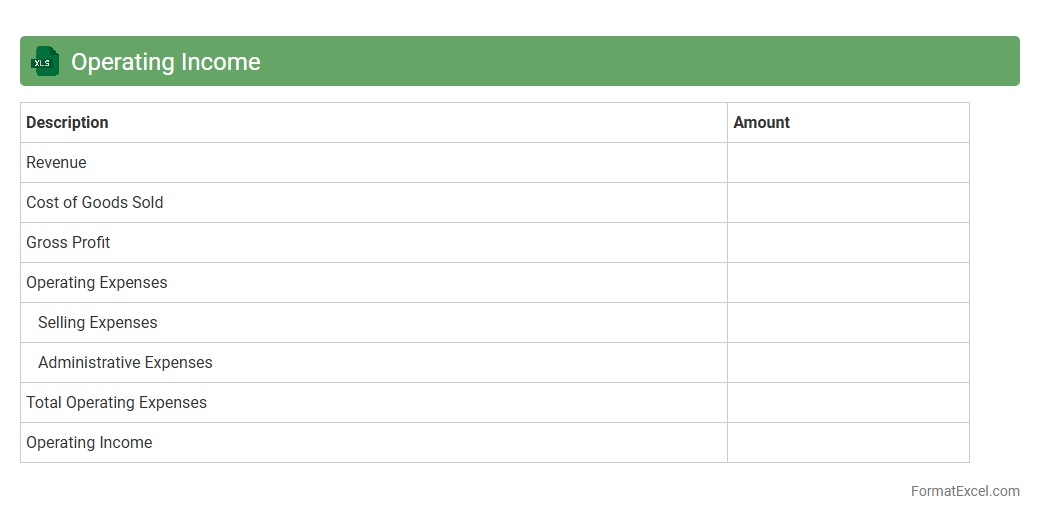Select the Total Operating Expenses amount cell
This screenshot has width=1040, height=520.
coord(848,403)
